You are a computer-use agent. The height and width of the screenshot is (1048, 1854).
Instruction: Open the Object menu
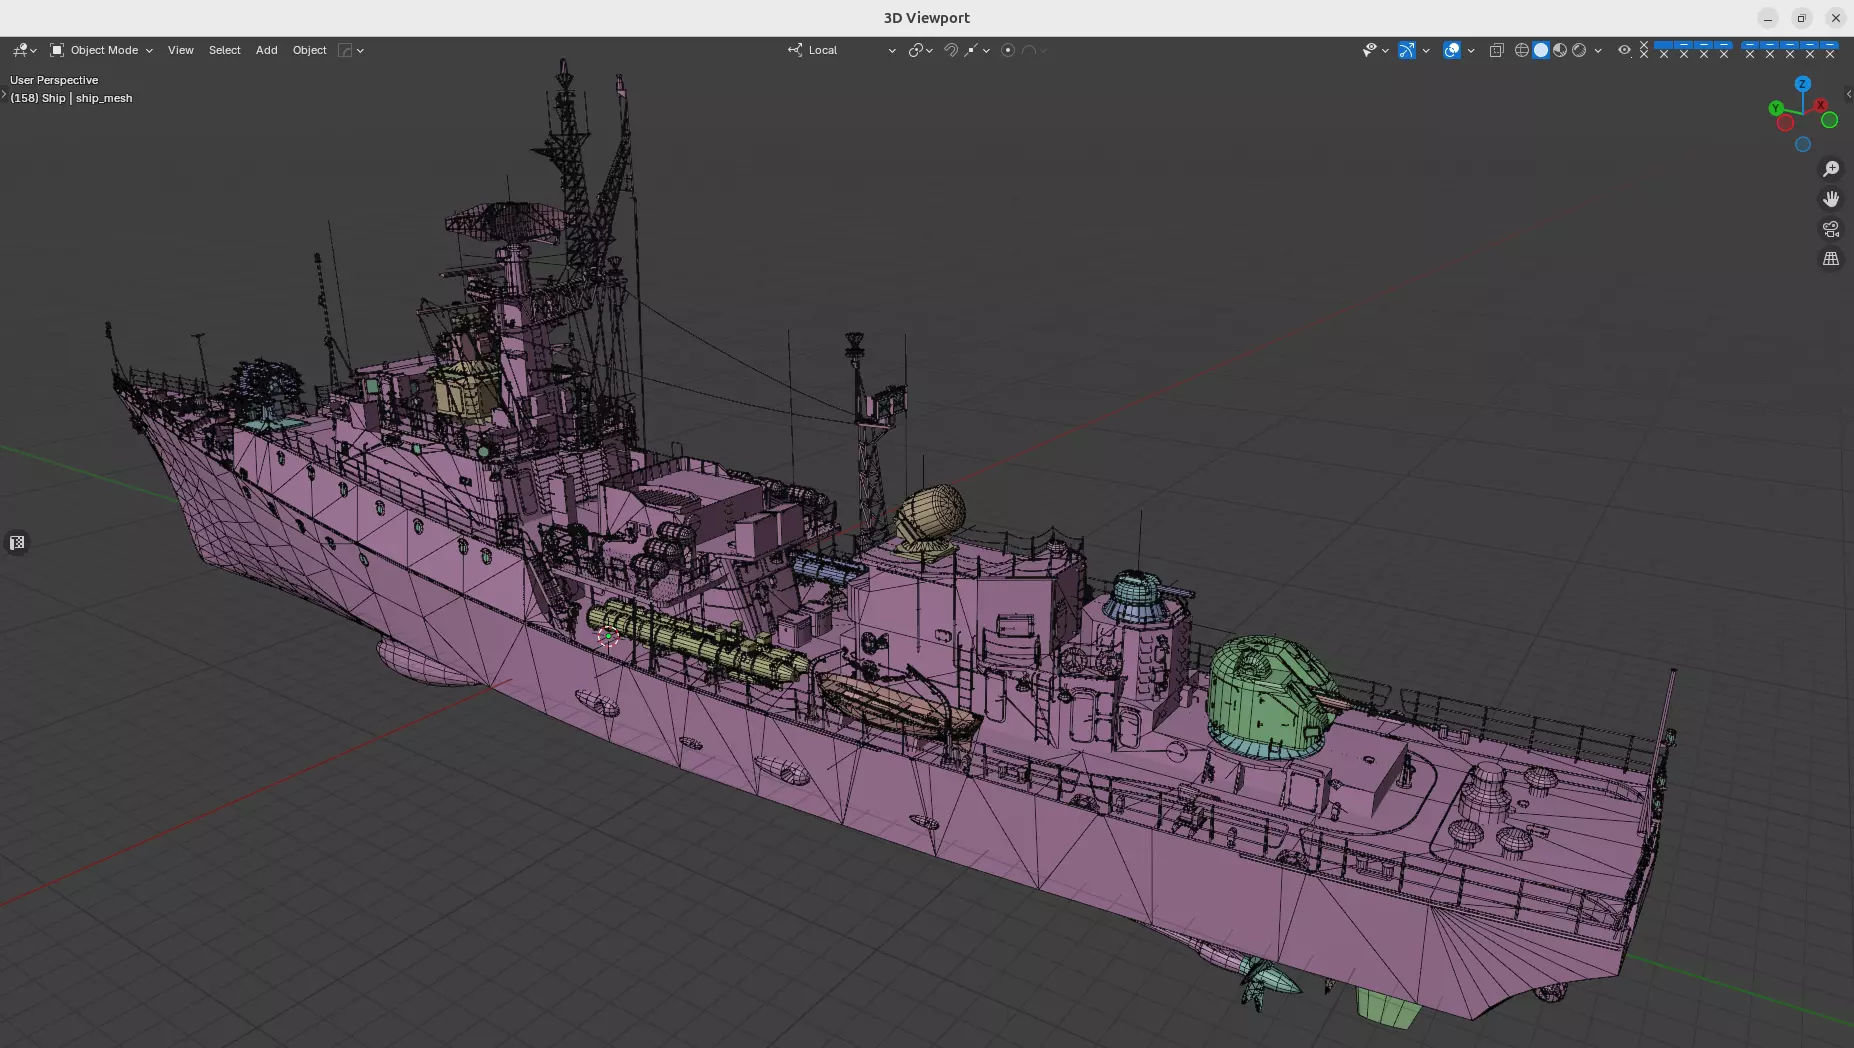click(309, 50)
